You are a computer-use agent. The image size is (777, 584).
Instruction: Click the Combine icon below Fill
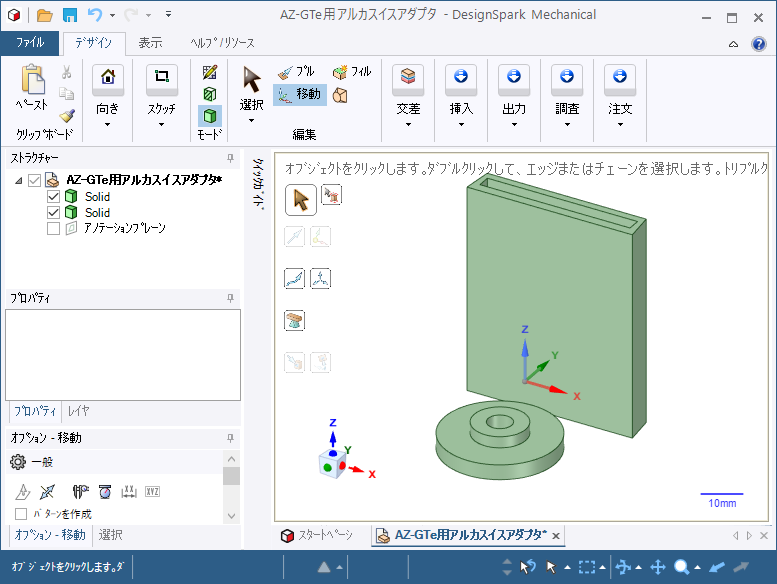(x=340, y=95)
